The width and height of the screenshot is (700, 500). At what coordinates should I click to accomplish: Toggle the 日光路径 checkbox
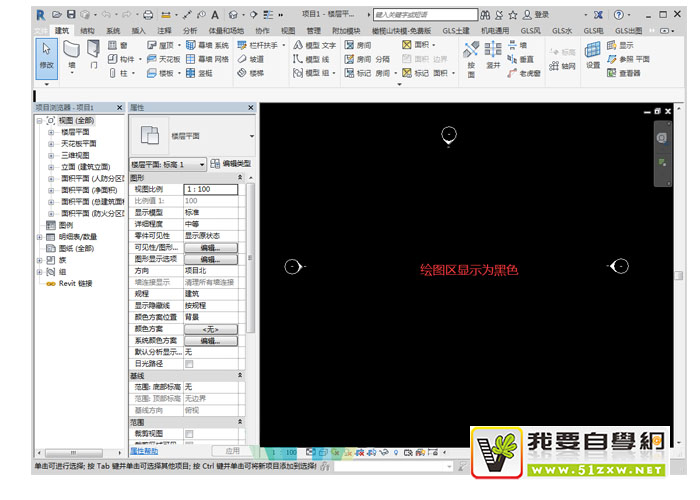[189, 364]
